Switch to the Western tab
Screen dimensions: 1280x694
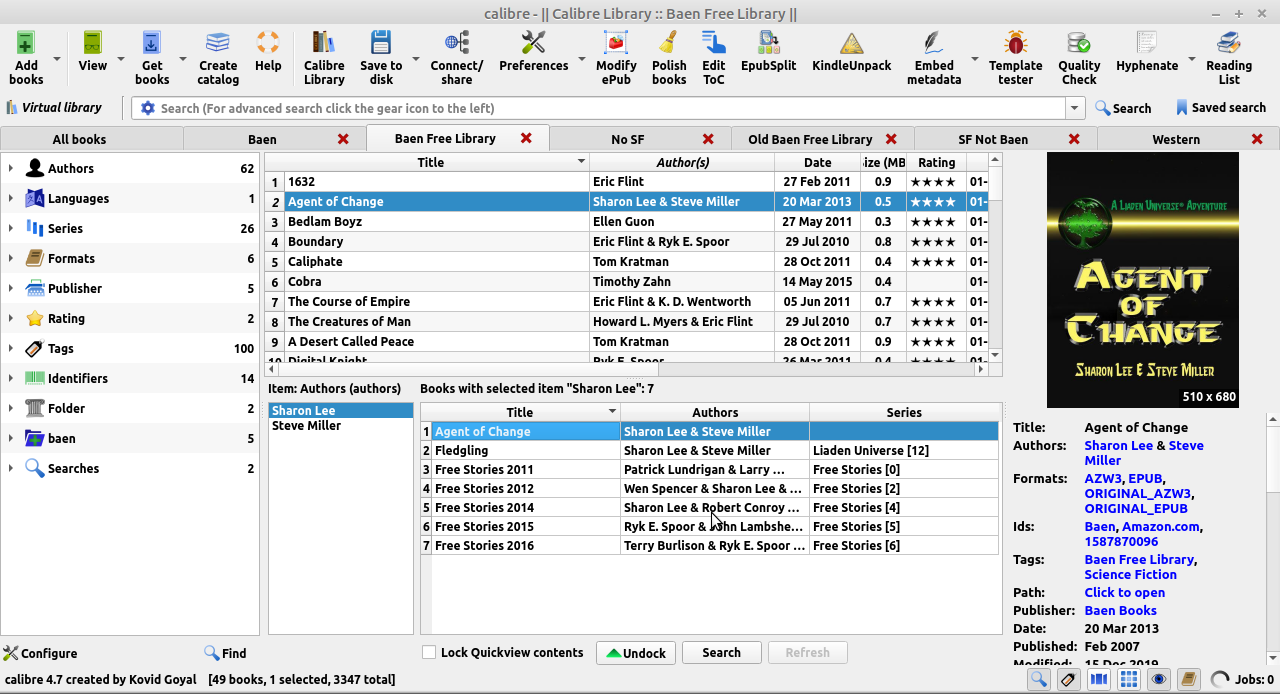tap(1176, 139)
